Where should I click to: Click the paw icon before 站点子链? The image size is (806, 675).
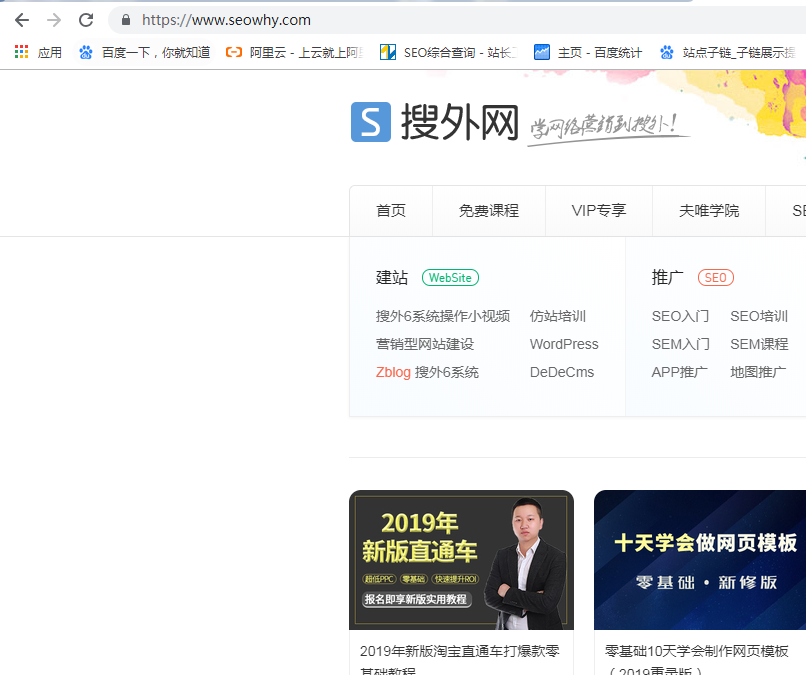667,52
